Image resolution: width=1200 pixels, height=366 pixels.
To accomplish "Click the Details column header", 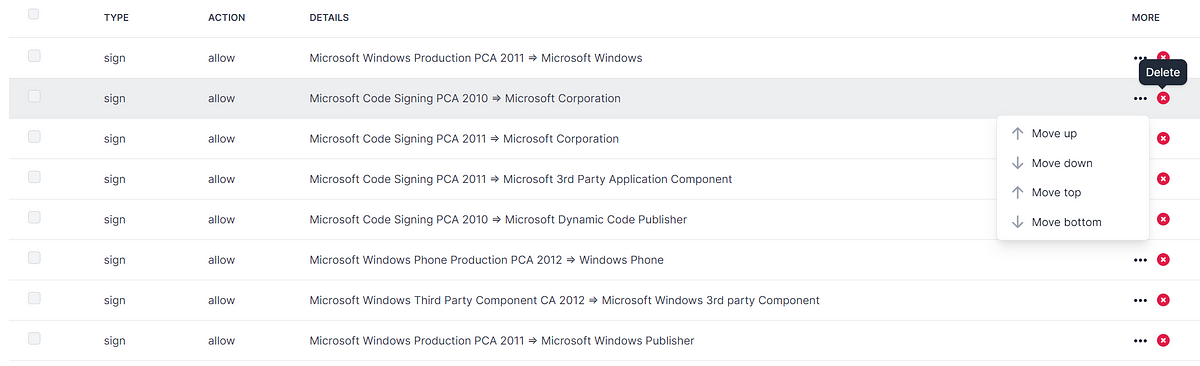I will coord(329,18).
